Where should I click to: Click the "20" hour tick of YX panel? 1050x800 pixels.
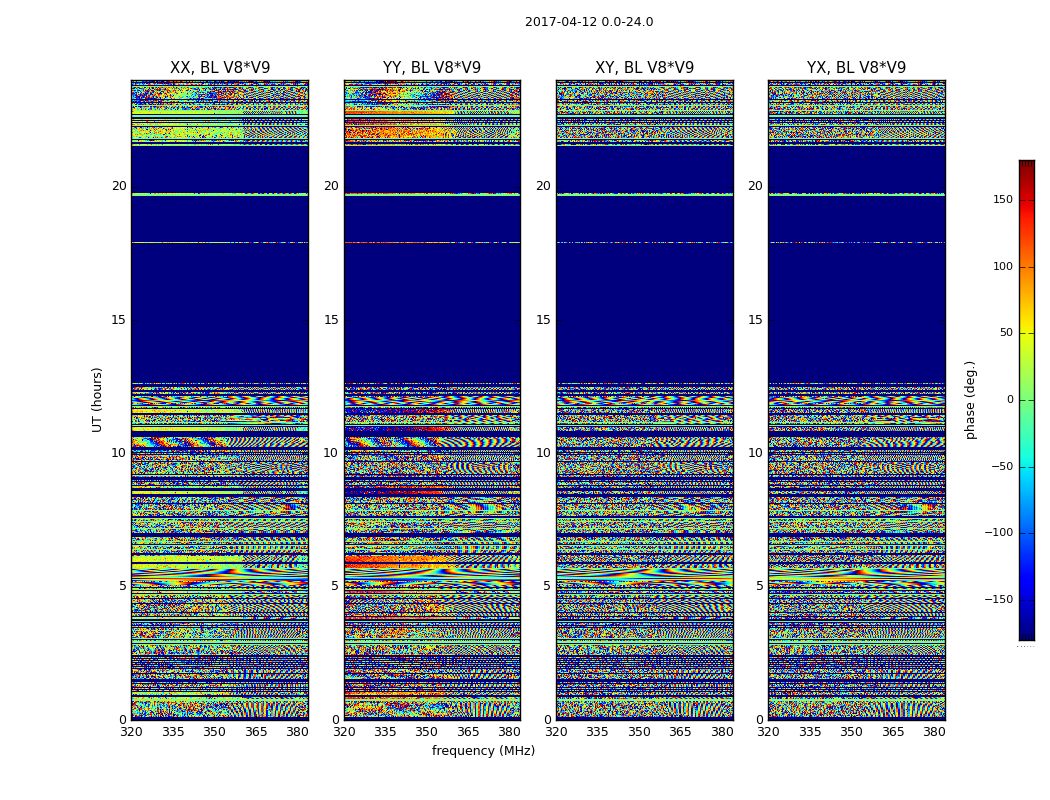coord(755,186)
